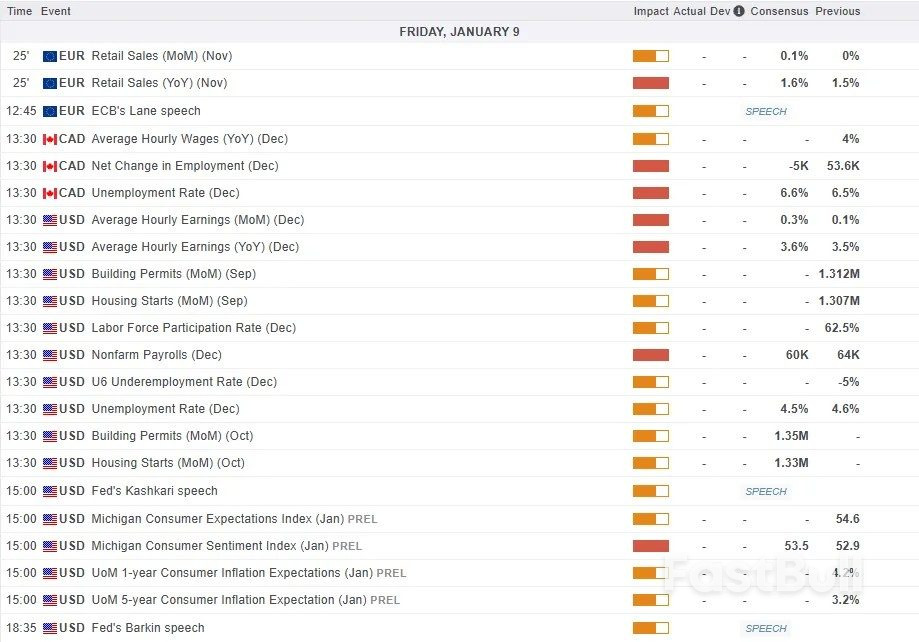
Task: Click the info icon beside Dev header
Action: pyautogui.click(x=738, y=12)
